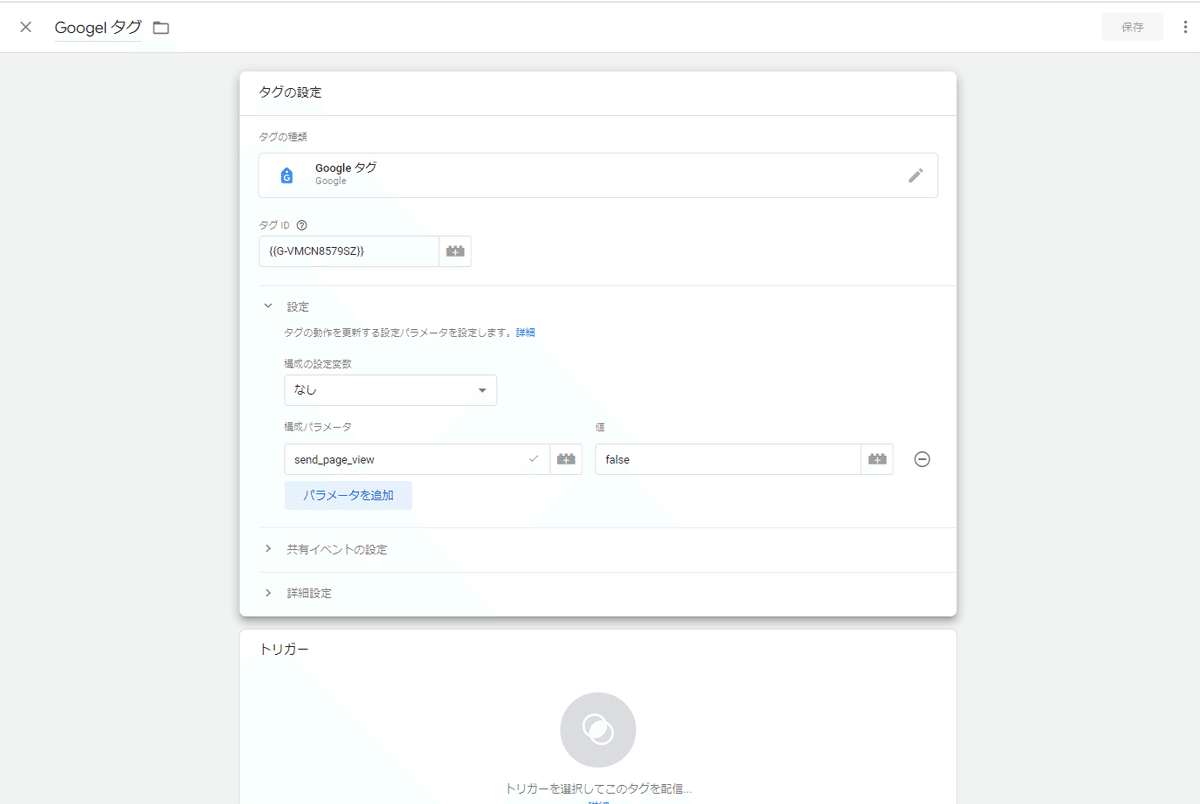Open the three-dot more options menu
Screen dimensions: 1200x804
[x=1186, y=27]
